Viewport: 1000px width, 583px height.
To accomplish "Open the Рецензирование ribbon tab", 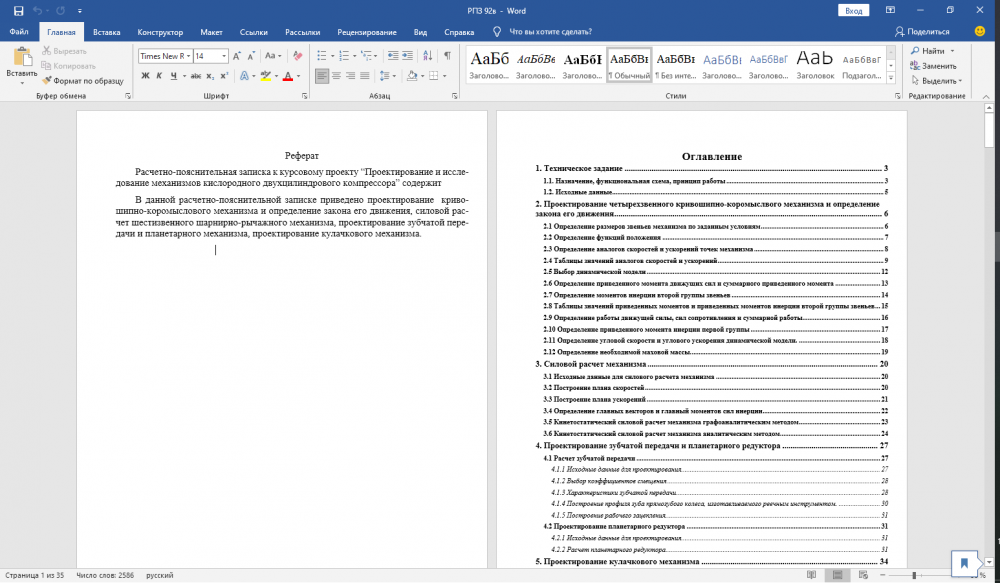I will pyautogui.click(x=367, y=32).
